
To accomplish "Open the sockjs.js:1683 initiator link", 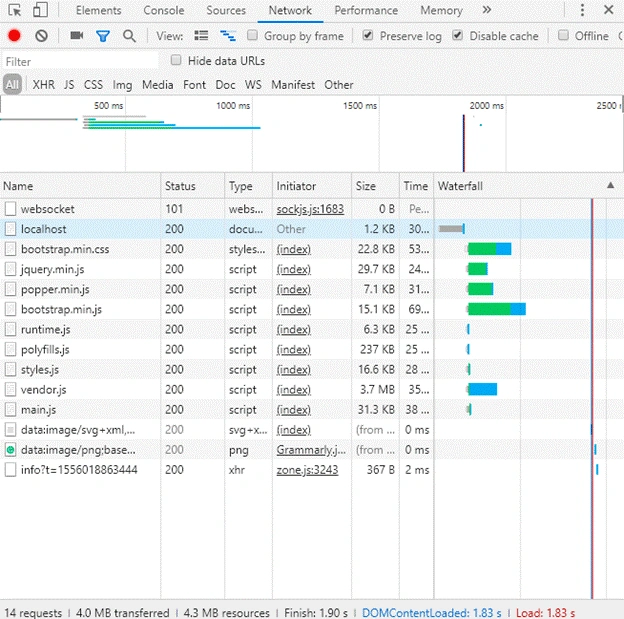I will tap(310, 209).
